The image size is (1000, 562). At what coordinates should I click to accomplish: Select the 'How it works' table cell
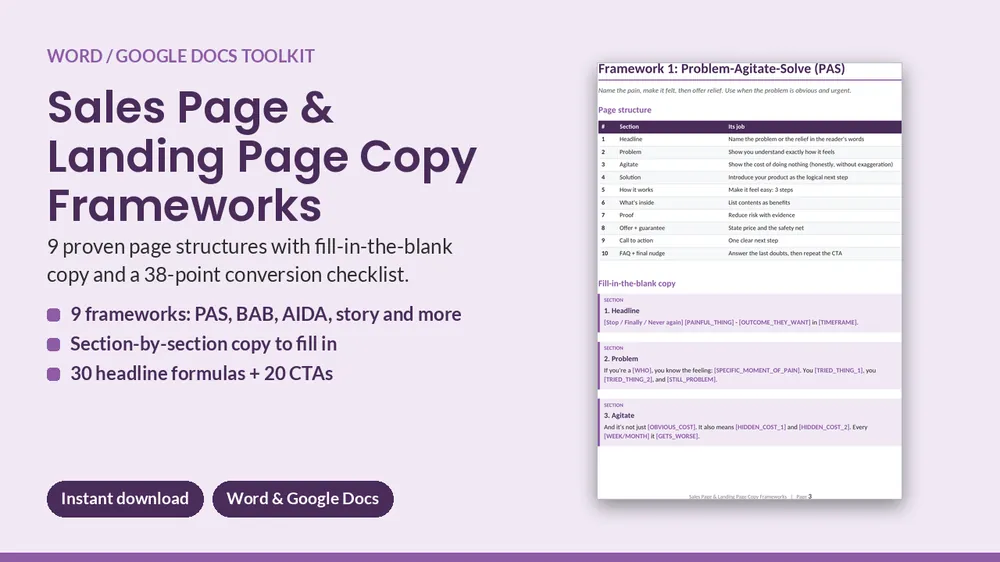(x=636, y=190)
